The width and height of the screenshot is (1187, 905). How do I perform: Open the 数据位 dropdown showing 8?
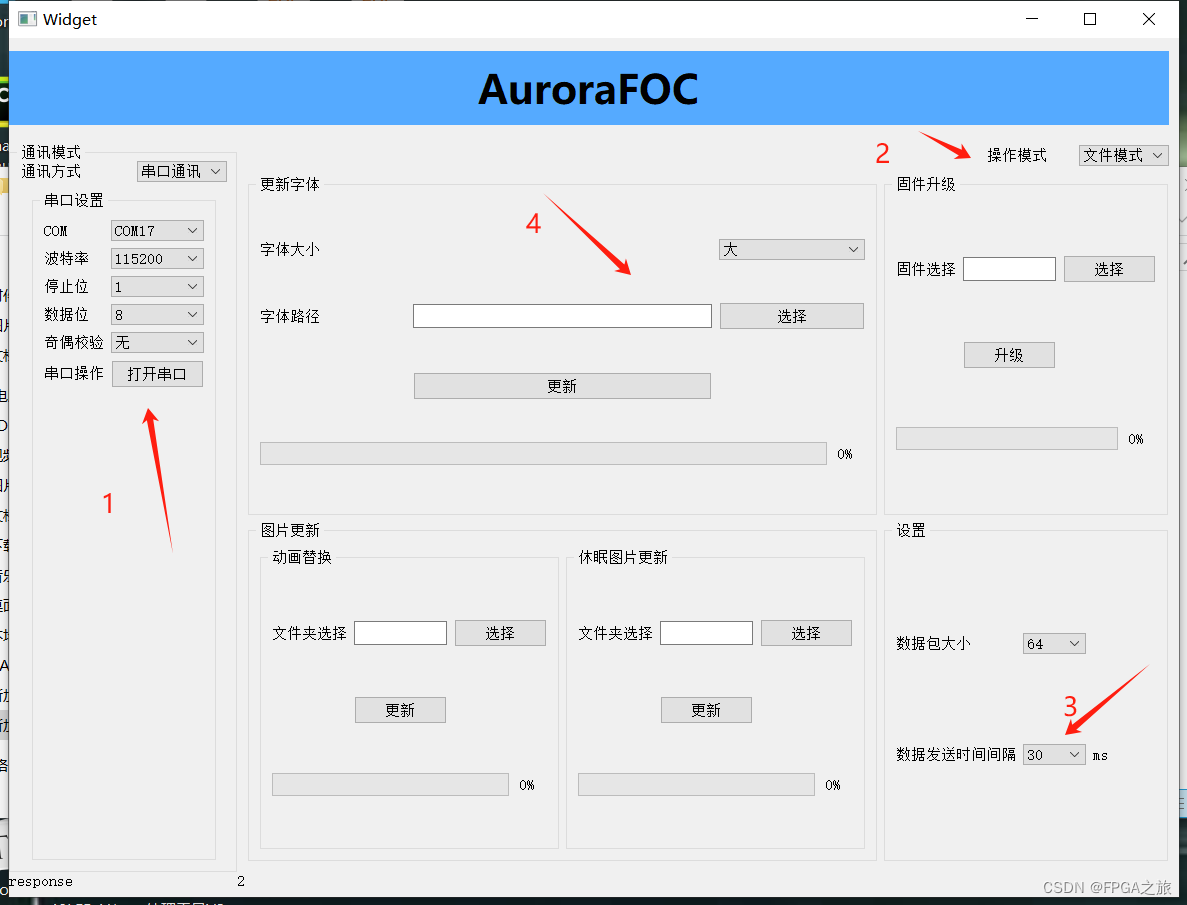coord(157,314)
